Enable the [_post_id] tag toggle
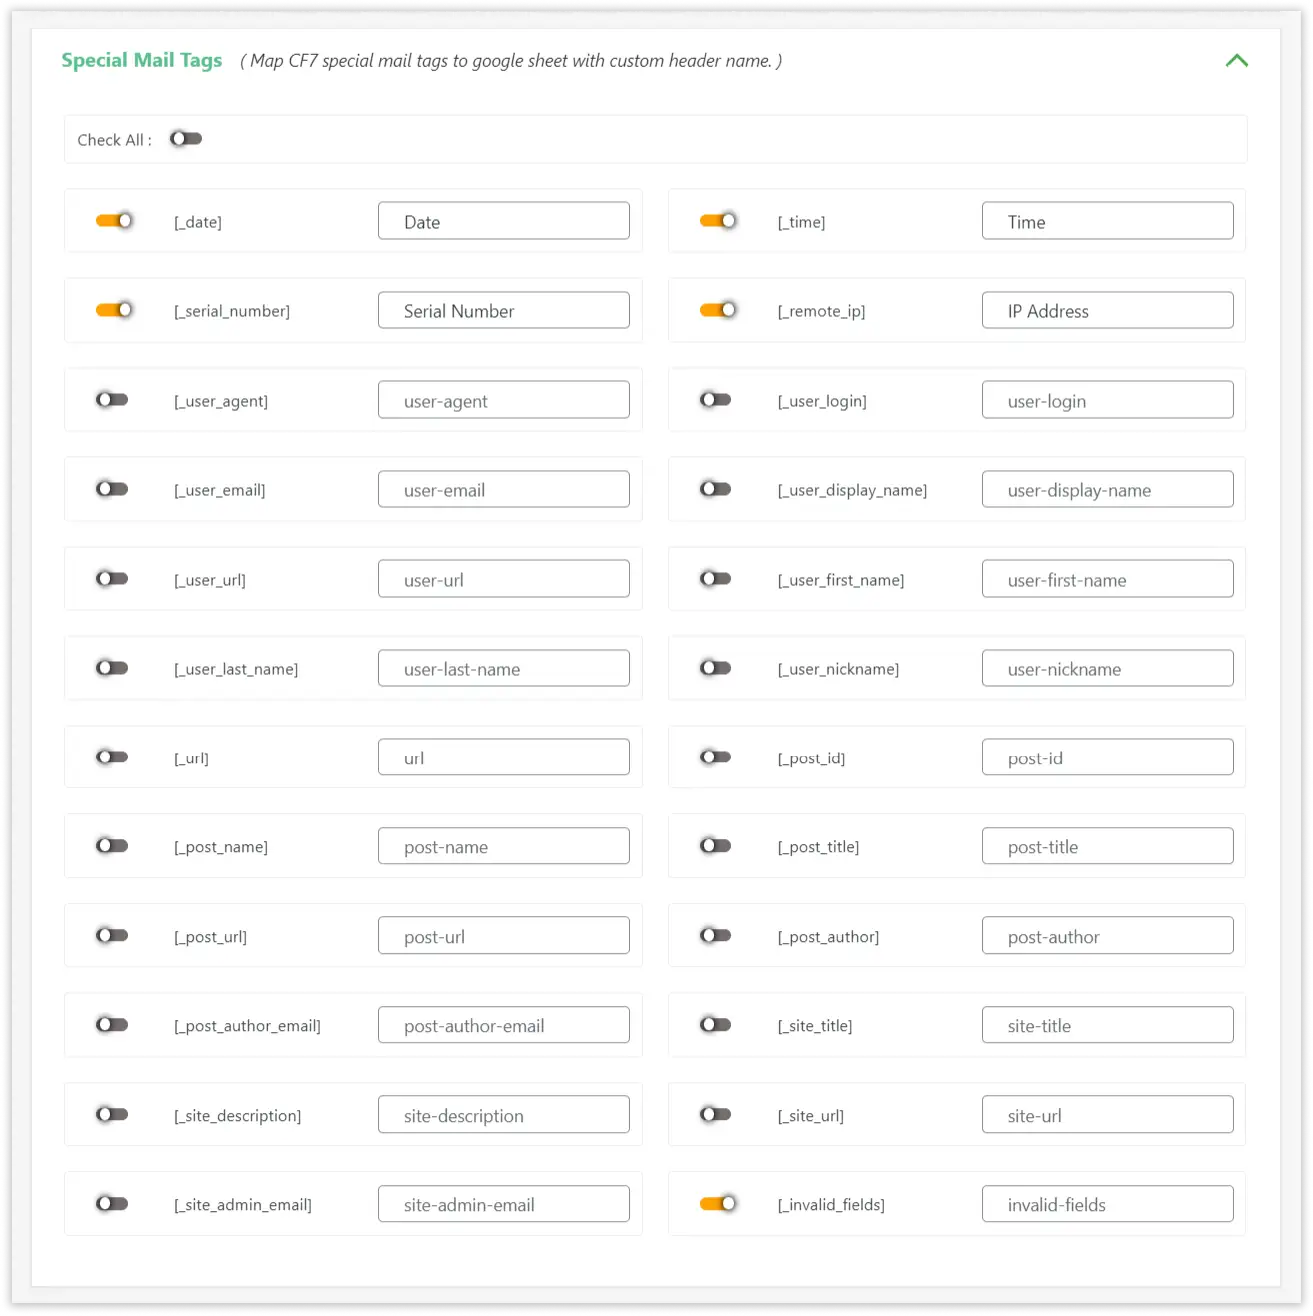Screen dimensions: 1313x1316 [x=716, y=757]
